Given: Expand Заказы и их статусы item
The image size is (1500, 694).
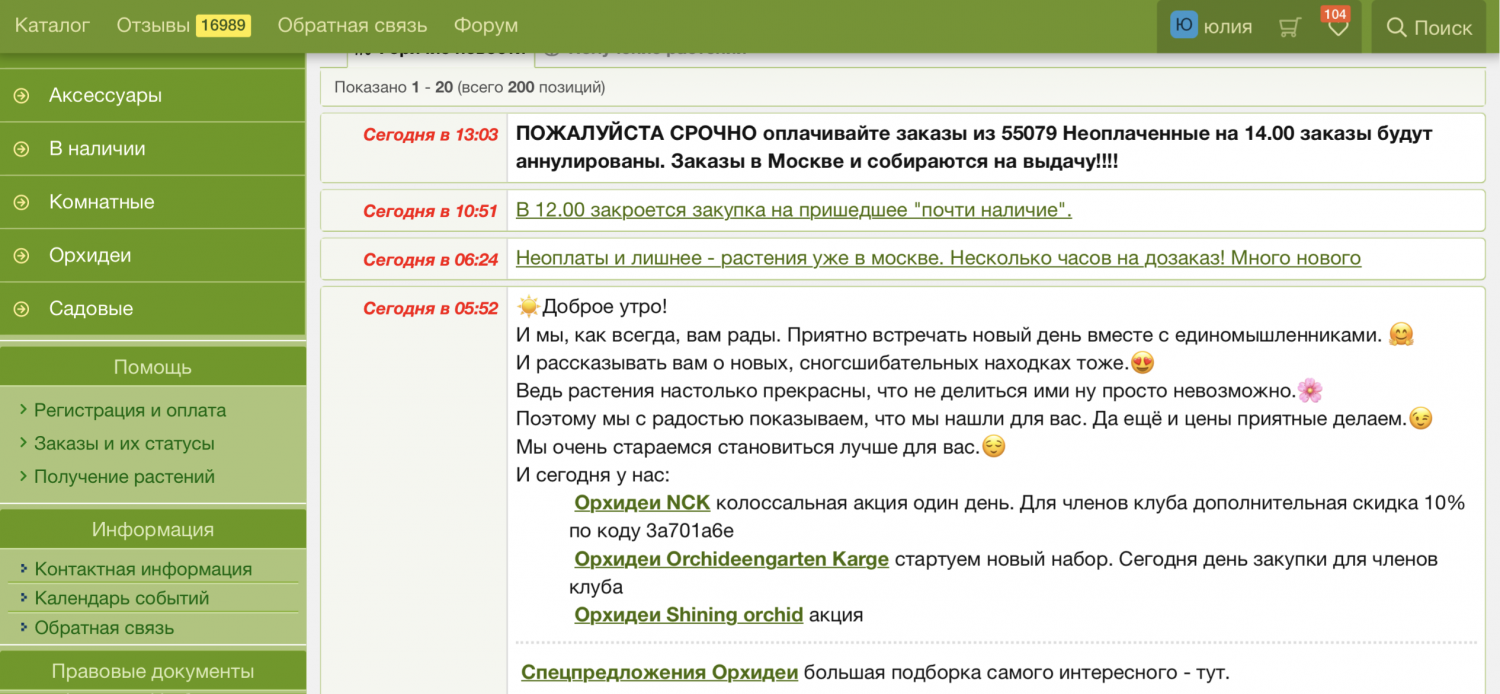Looking at the screenshot, I should 124,443.
